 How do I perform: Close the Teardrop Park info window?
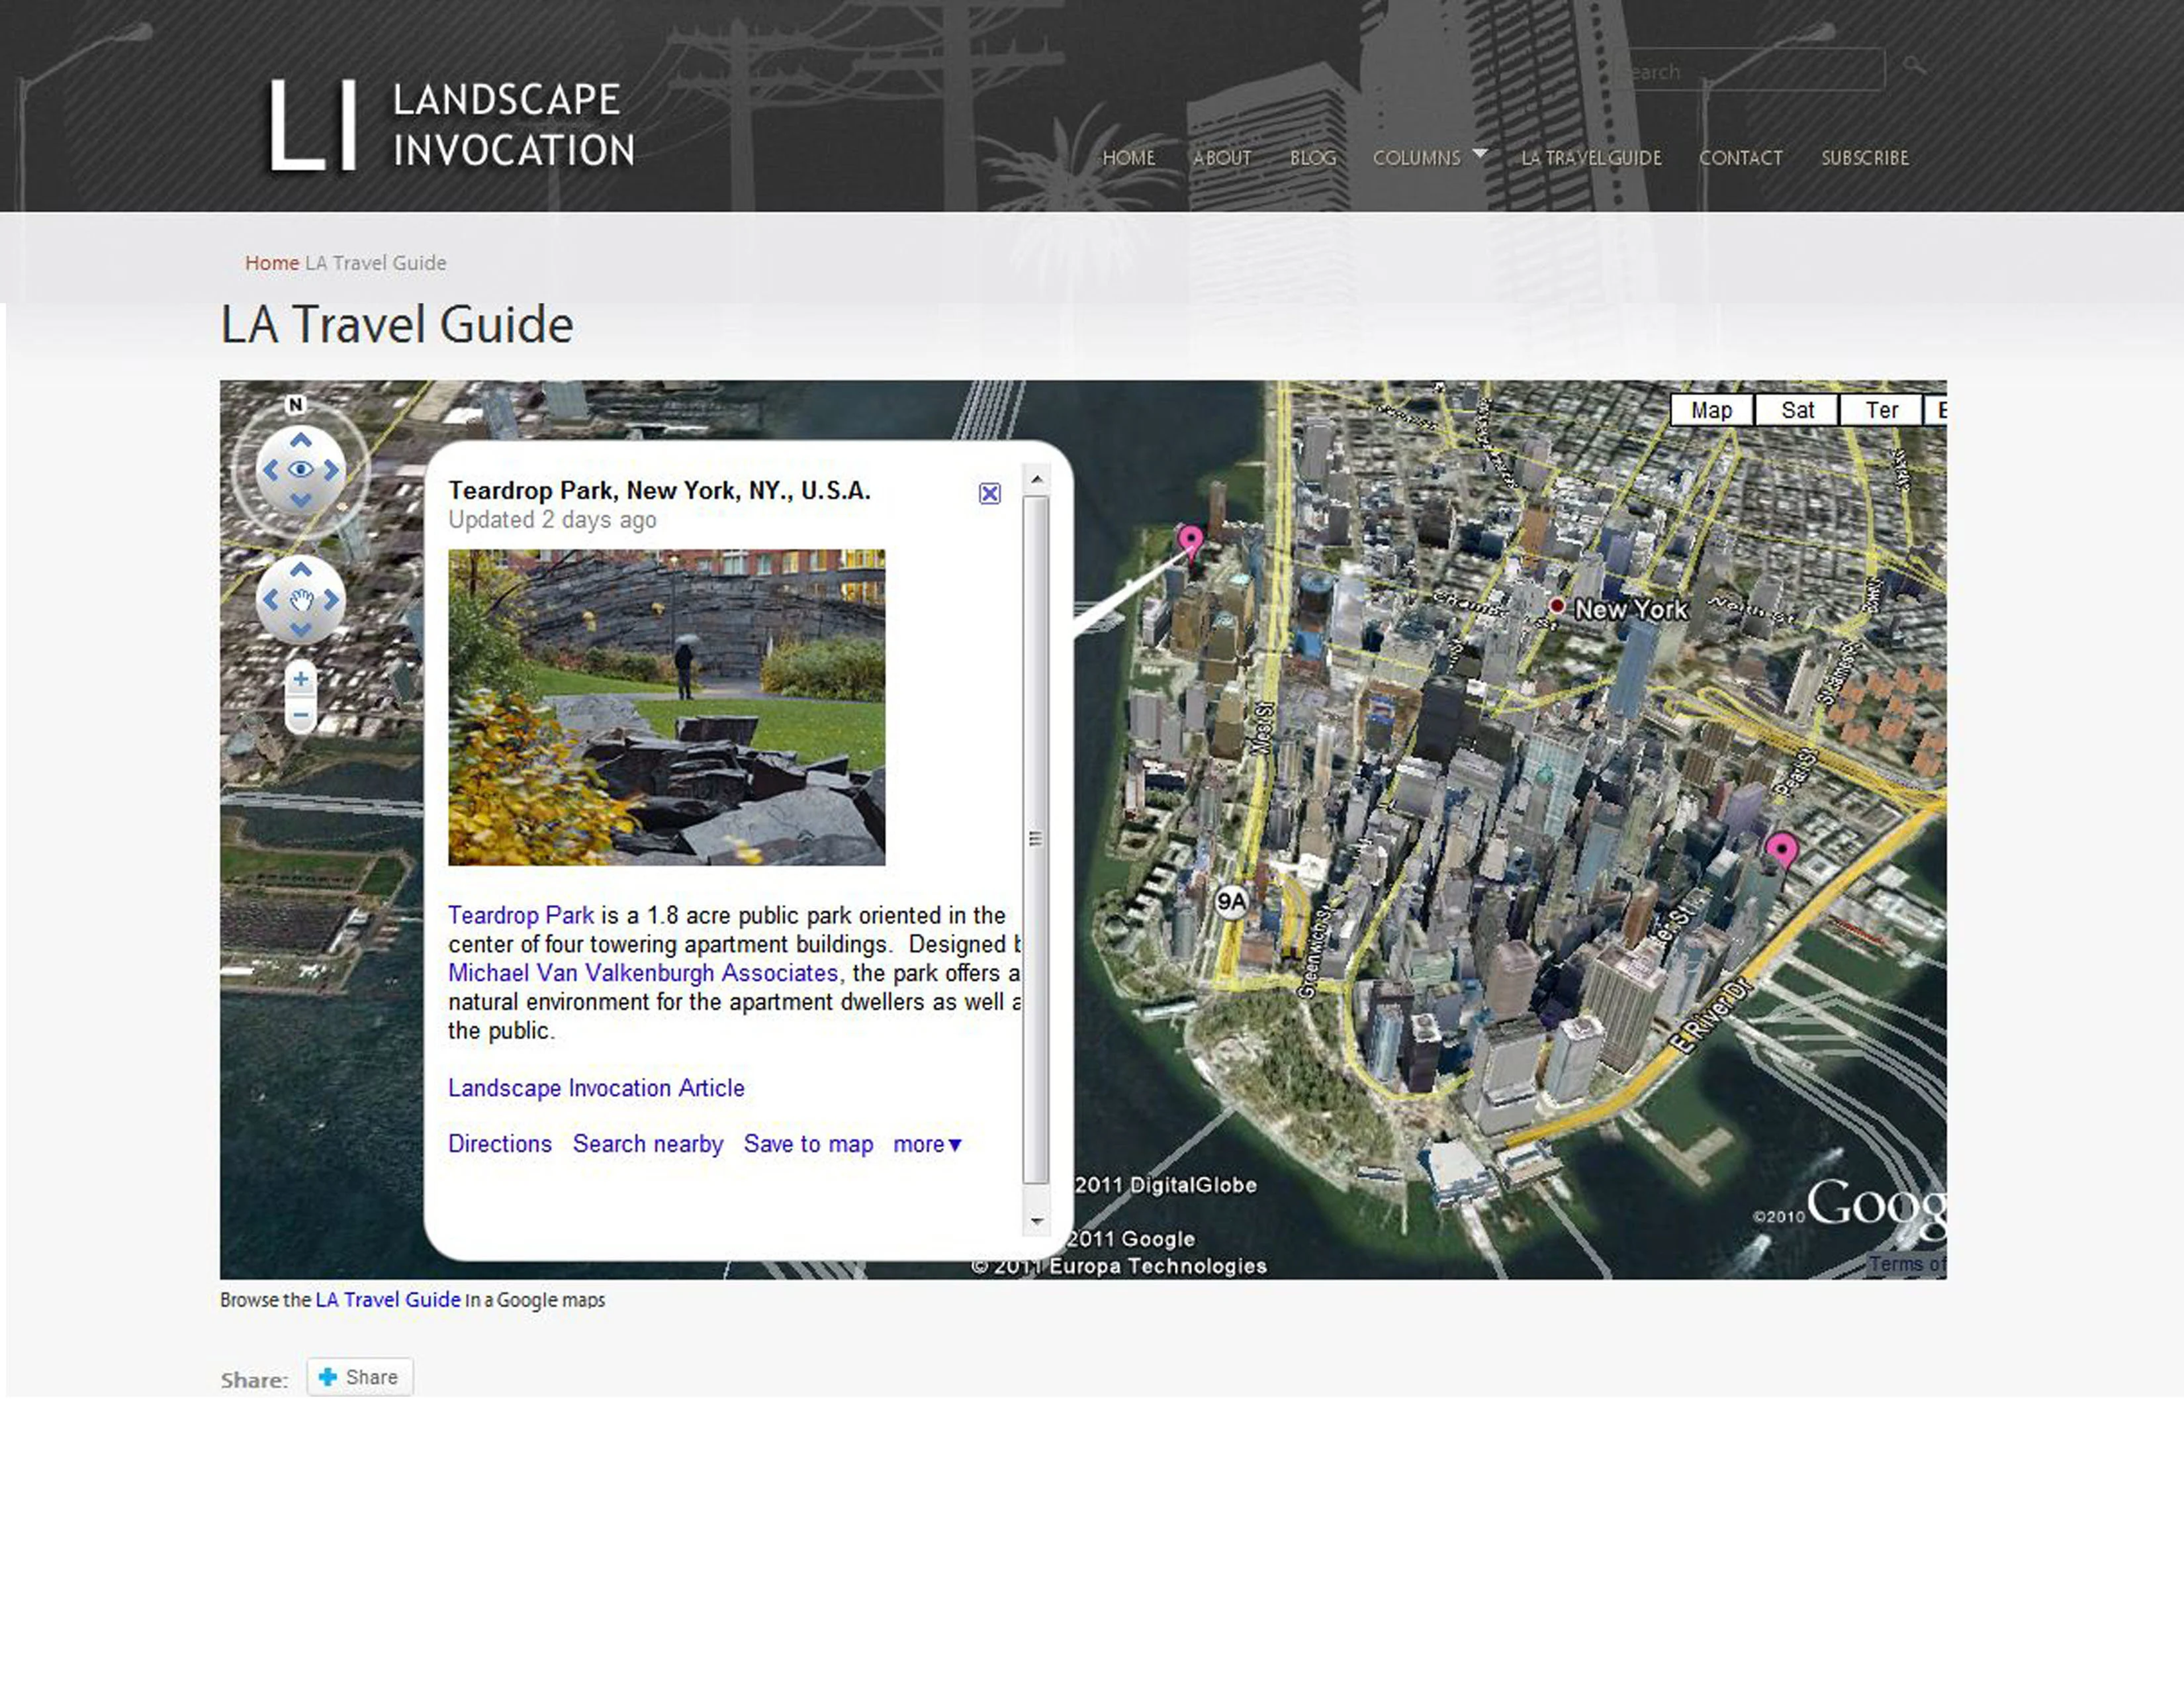click(989, 493)
